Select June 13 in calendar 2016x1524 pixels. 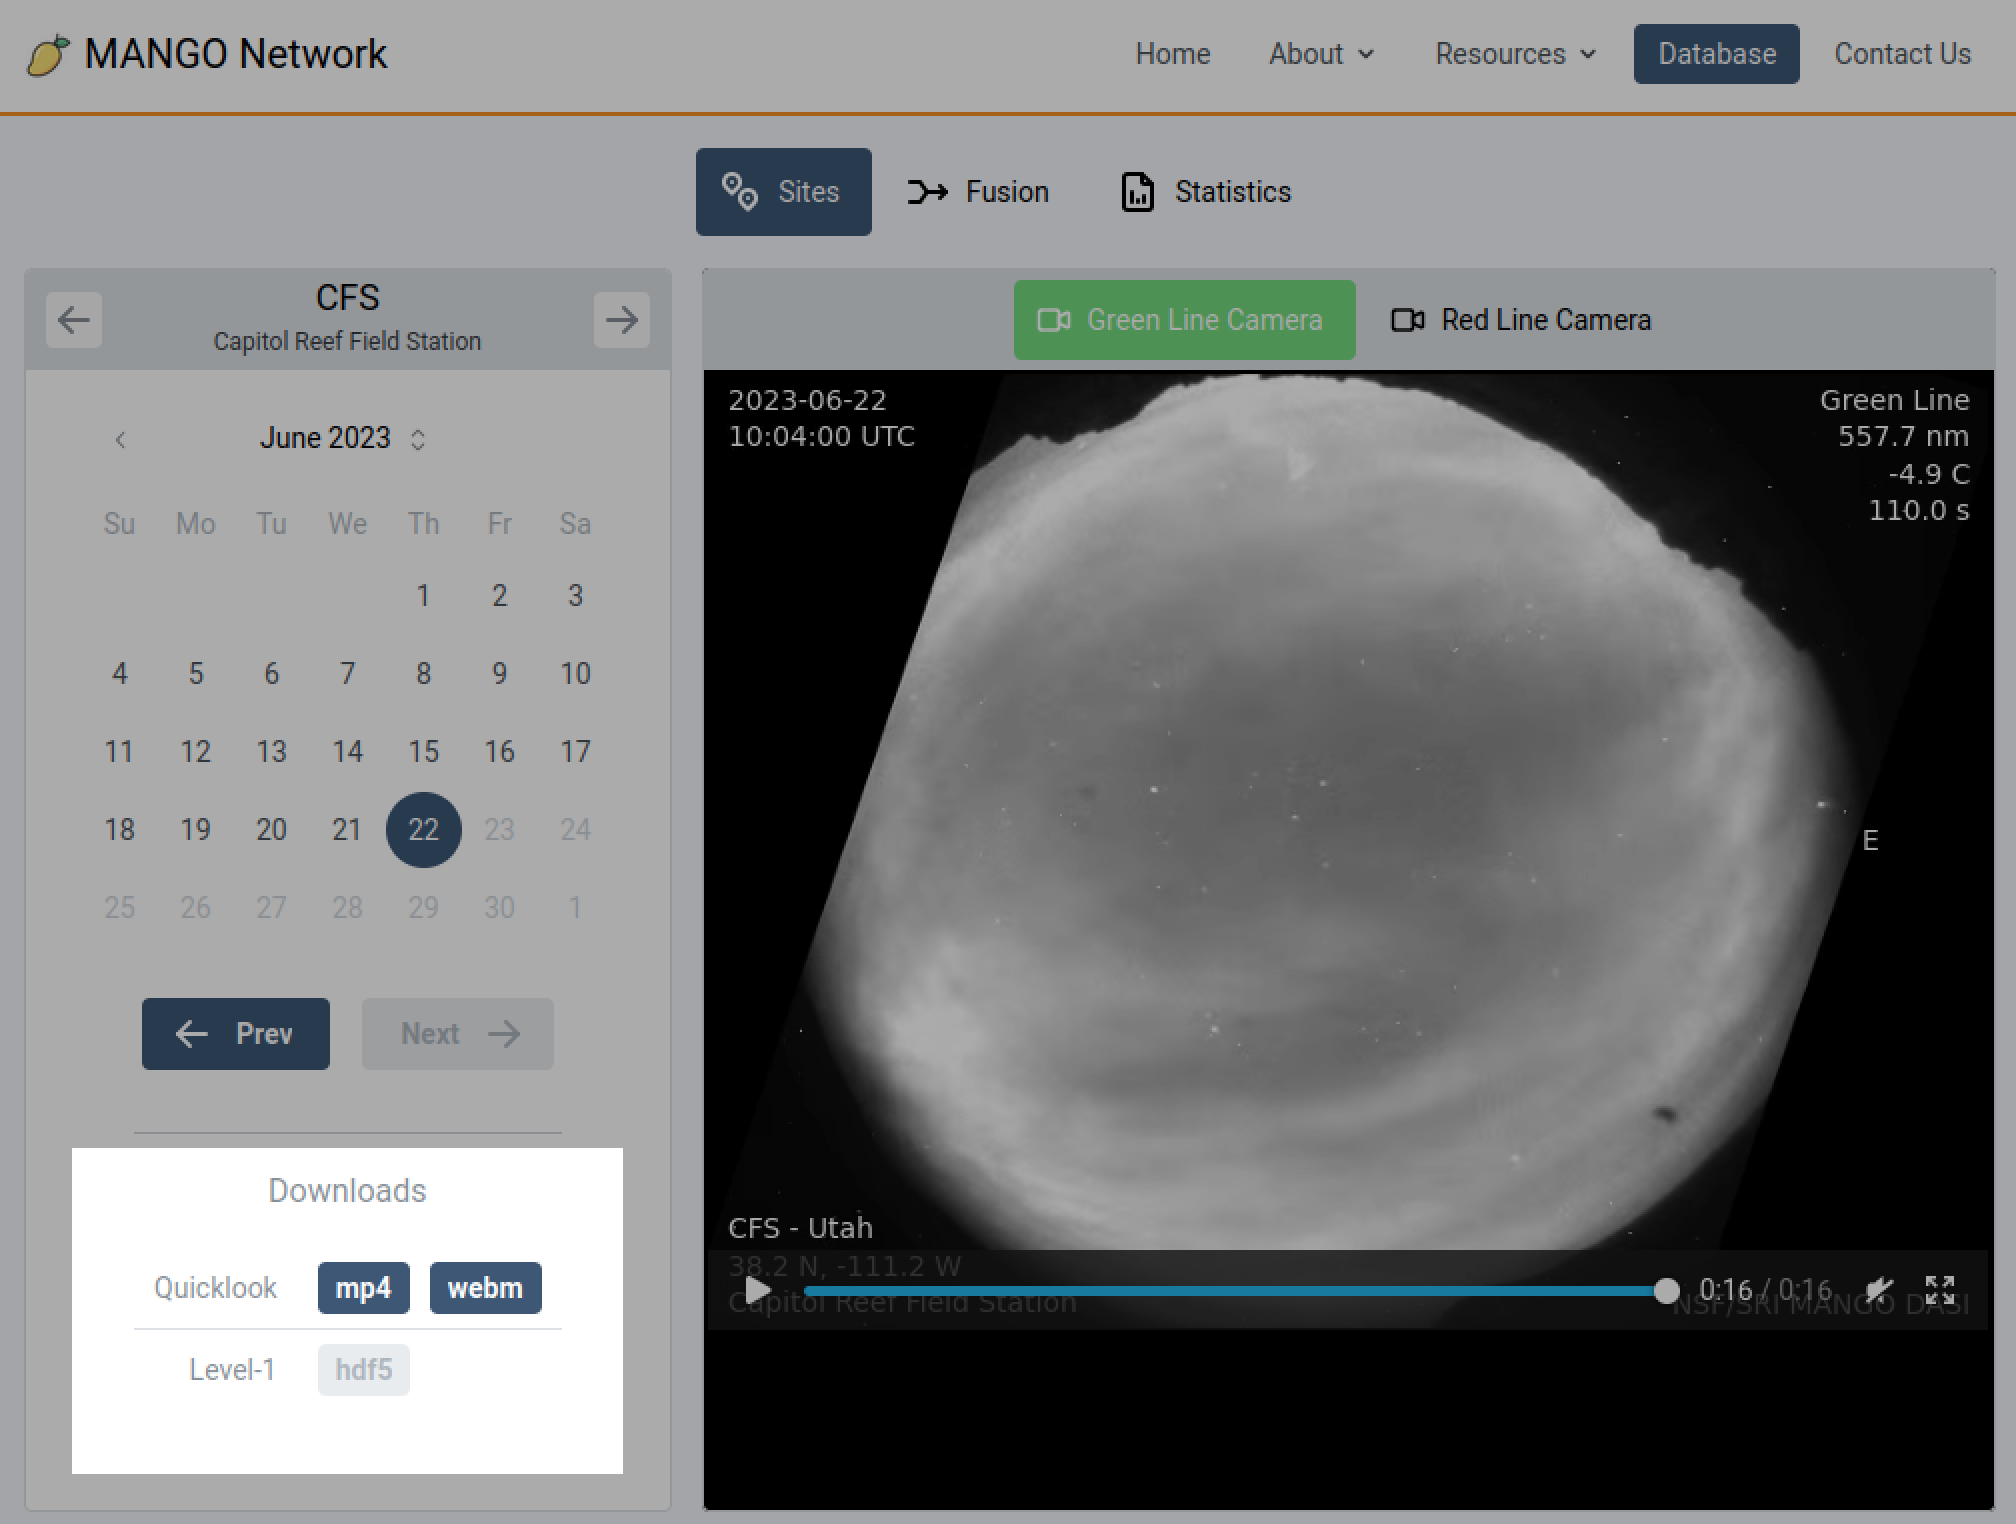pos(271,752)
